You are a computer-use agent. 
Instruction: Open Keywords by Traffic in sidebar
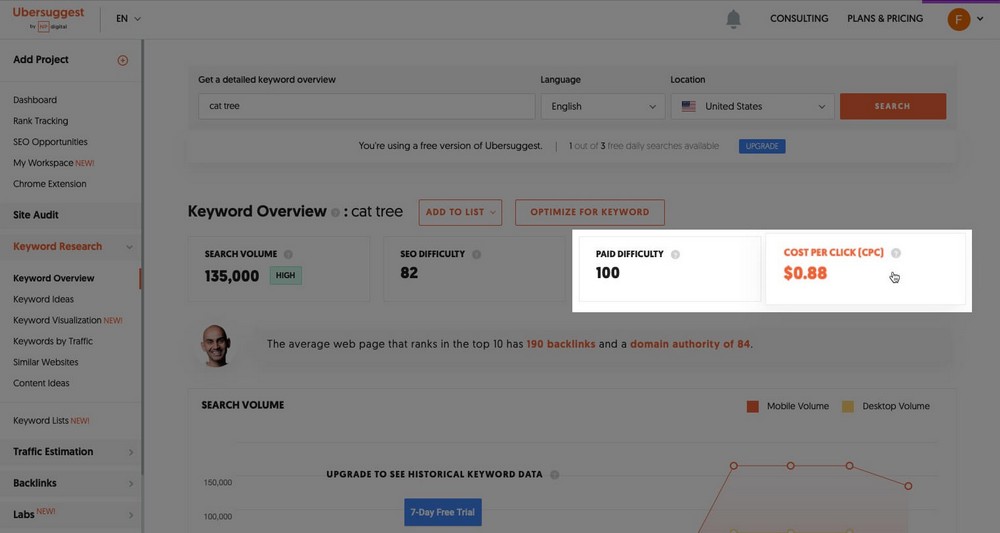(53, 342)
